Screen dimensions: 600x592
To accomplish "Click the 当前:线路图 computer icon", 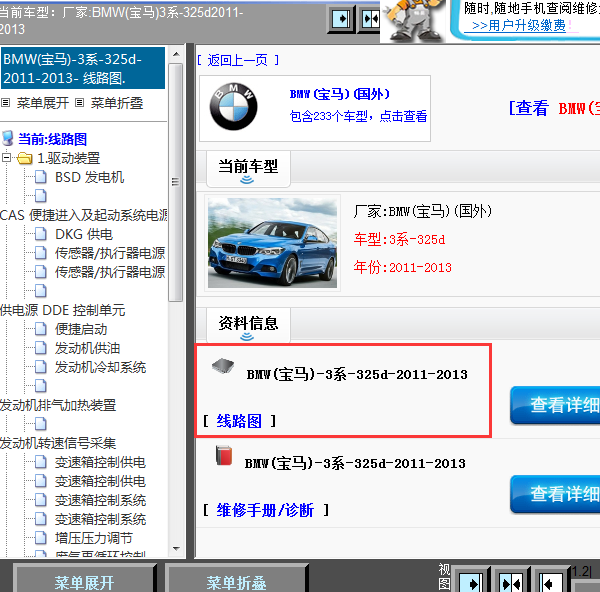I will 8,139.
